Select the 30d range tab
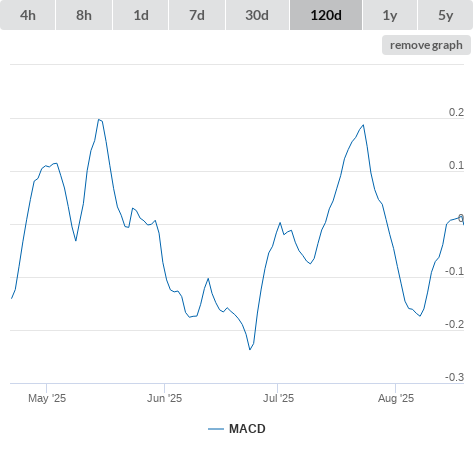Image resolution: width=474 pixels, height=455 pixels. pos(257,15)
